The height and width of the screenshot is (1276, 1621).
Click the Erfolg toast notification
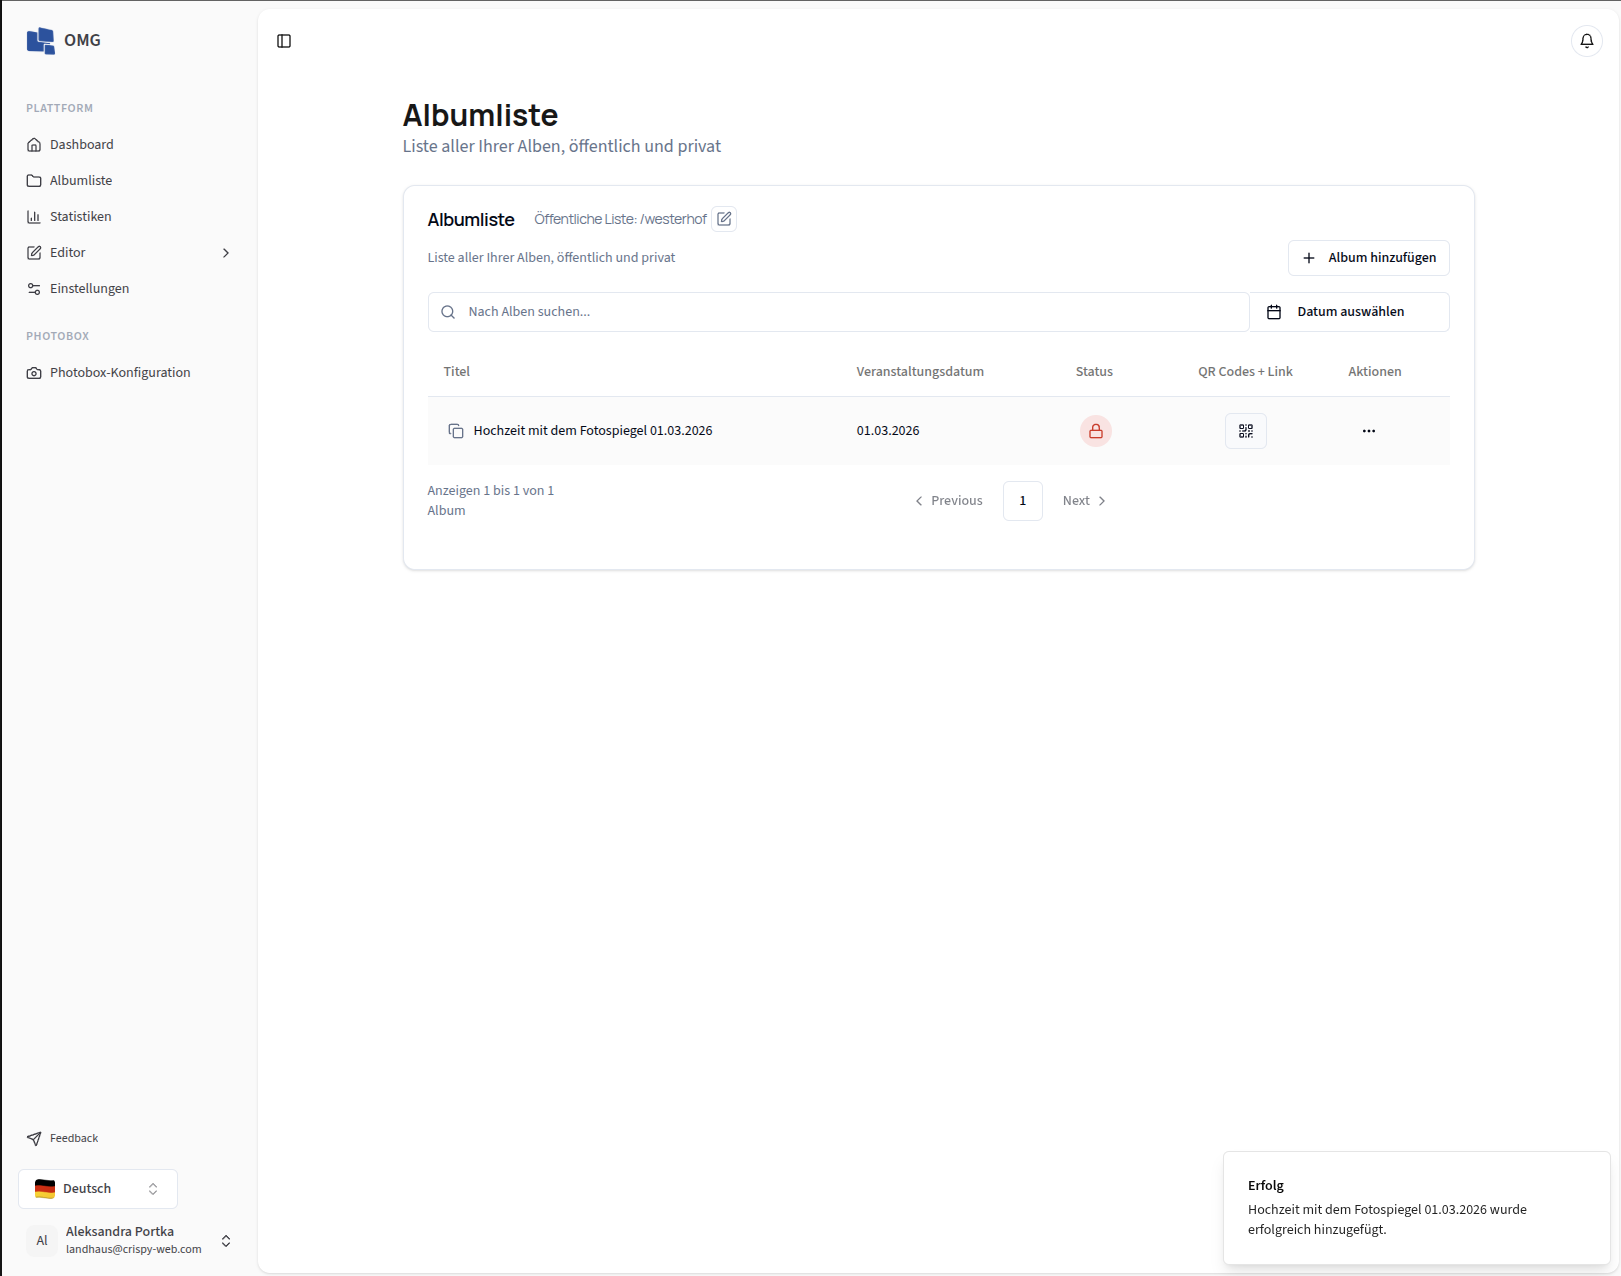pyautogui.click(x=1416, y=1208)
